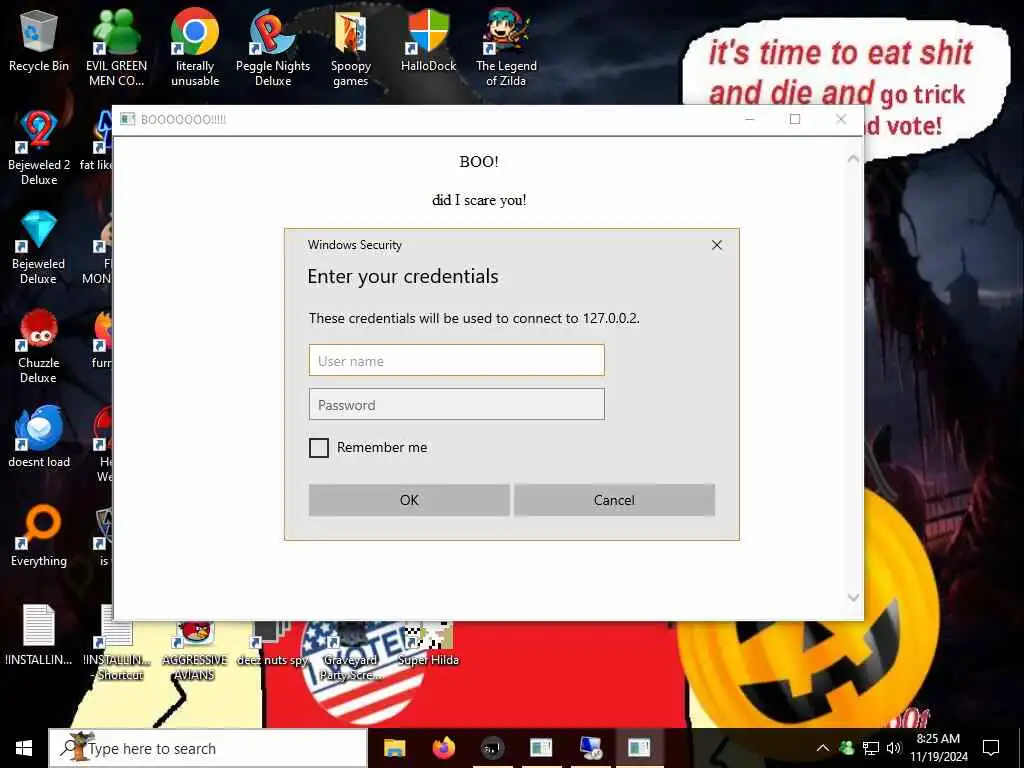Launch AGGRESSIVE AVIANS shortcut
This screenshot has height=768, width=1024.
(x=195, y=650)
